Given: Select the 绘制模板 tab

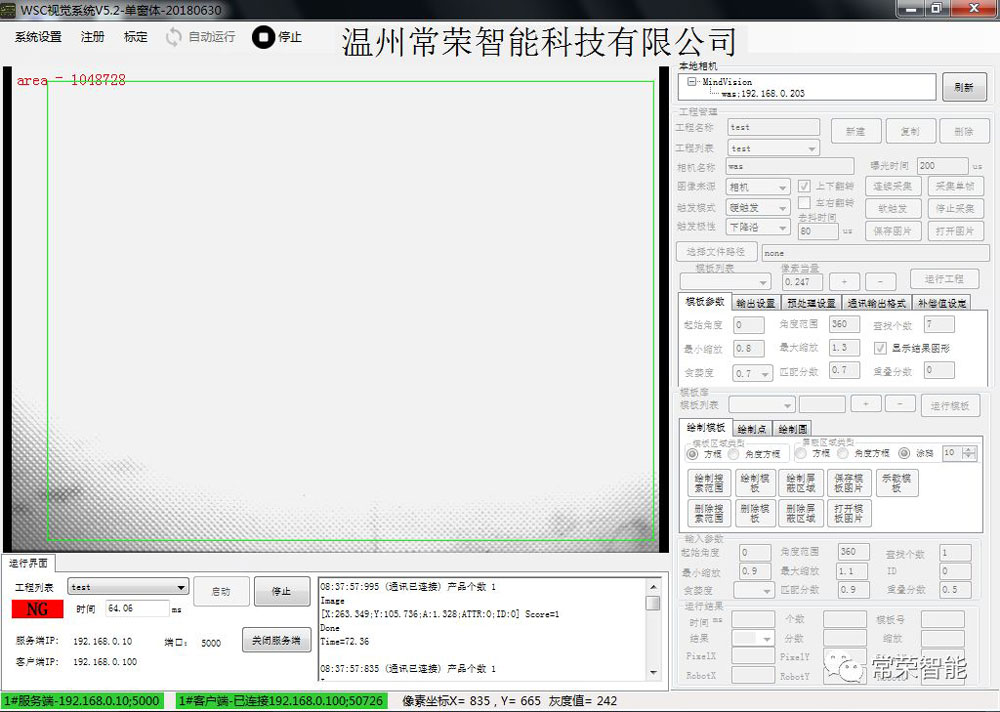Looking at the screenshot, I should tap(705, 427).
